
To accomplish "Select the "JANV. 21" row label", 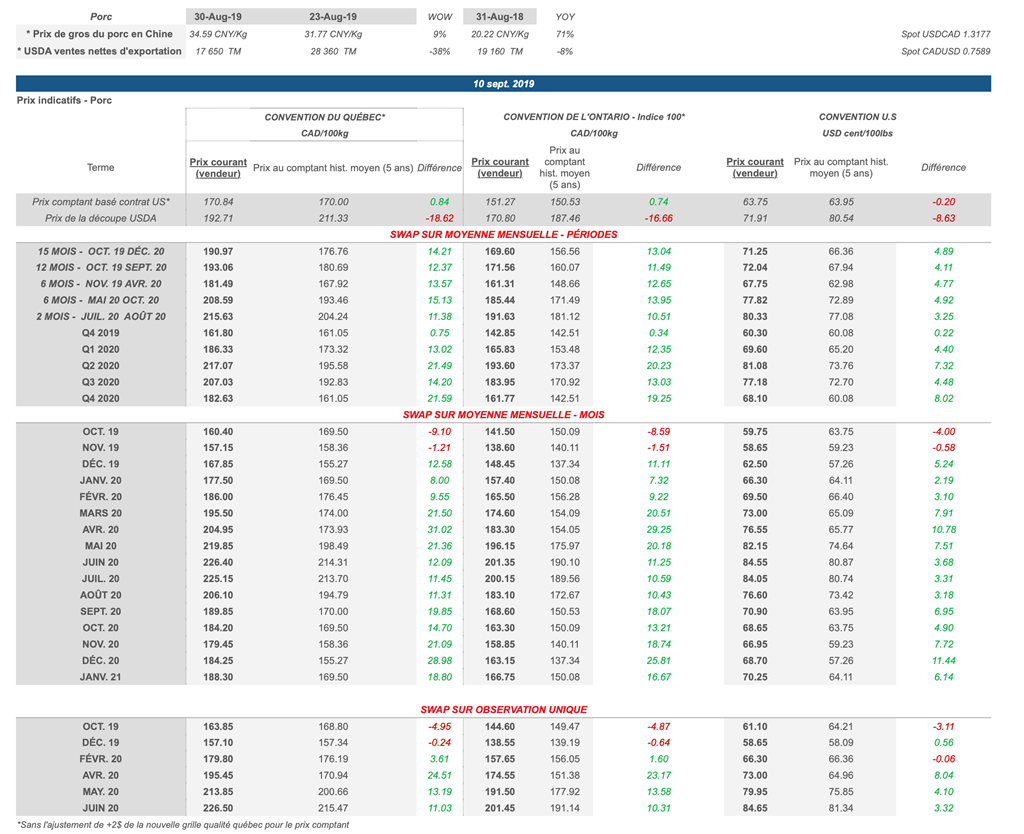I will [101, 677].
